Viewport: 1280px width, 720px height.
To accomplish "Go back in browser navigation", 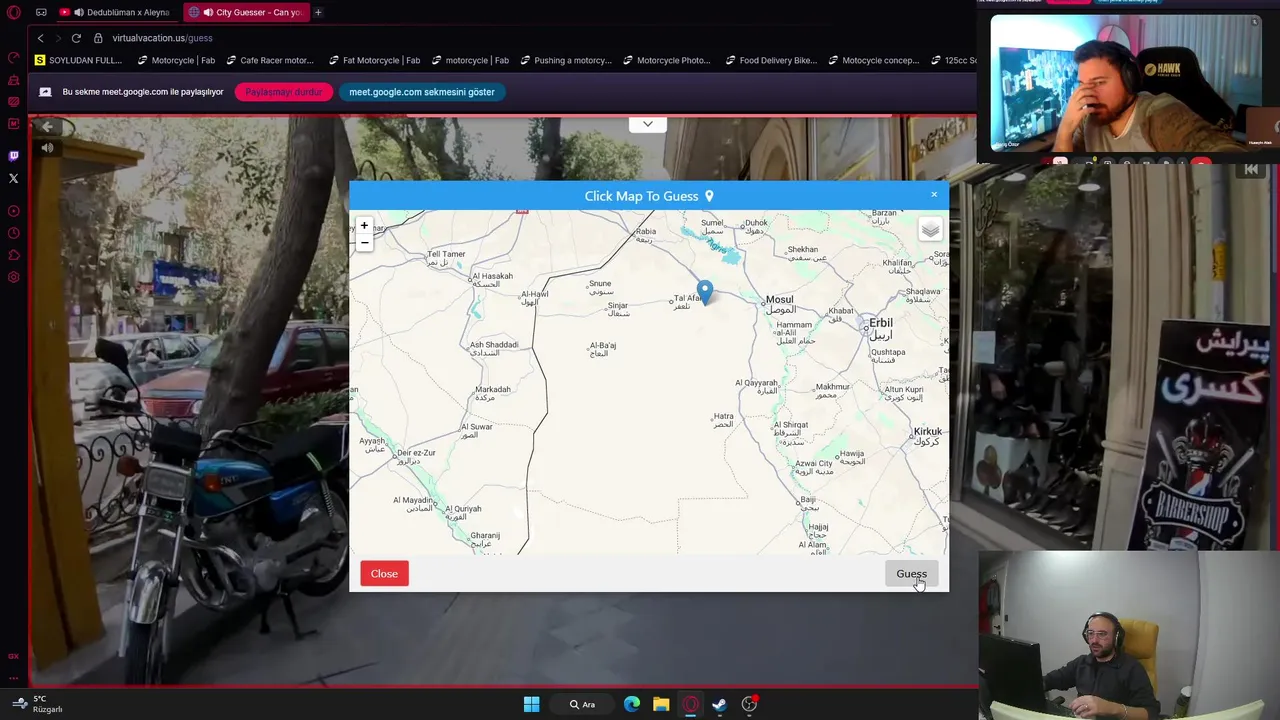I will [x=40, y=38].
